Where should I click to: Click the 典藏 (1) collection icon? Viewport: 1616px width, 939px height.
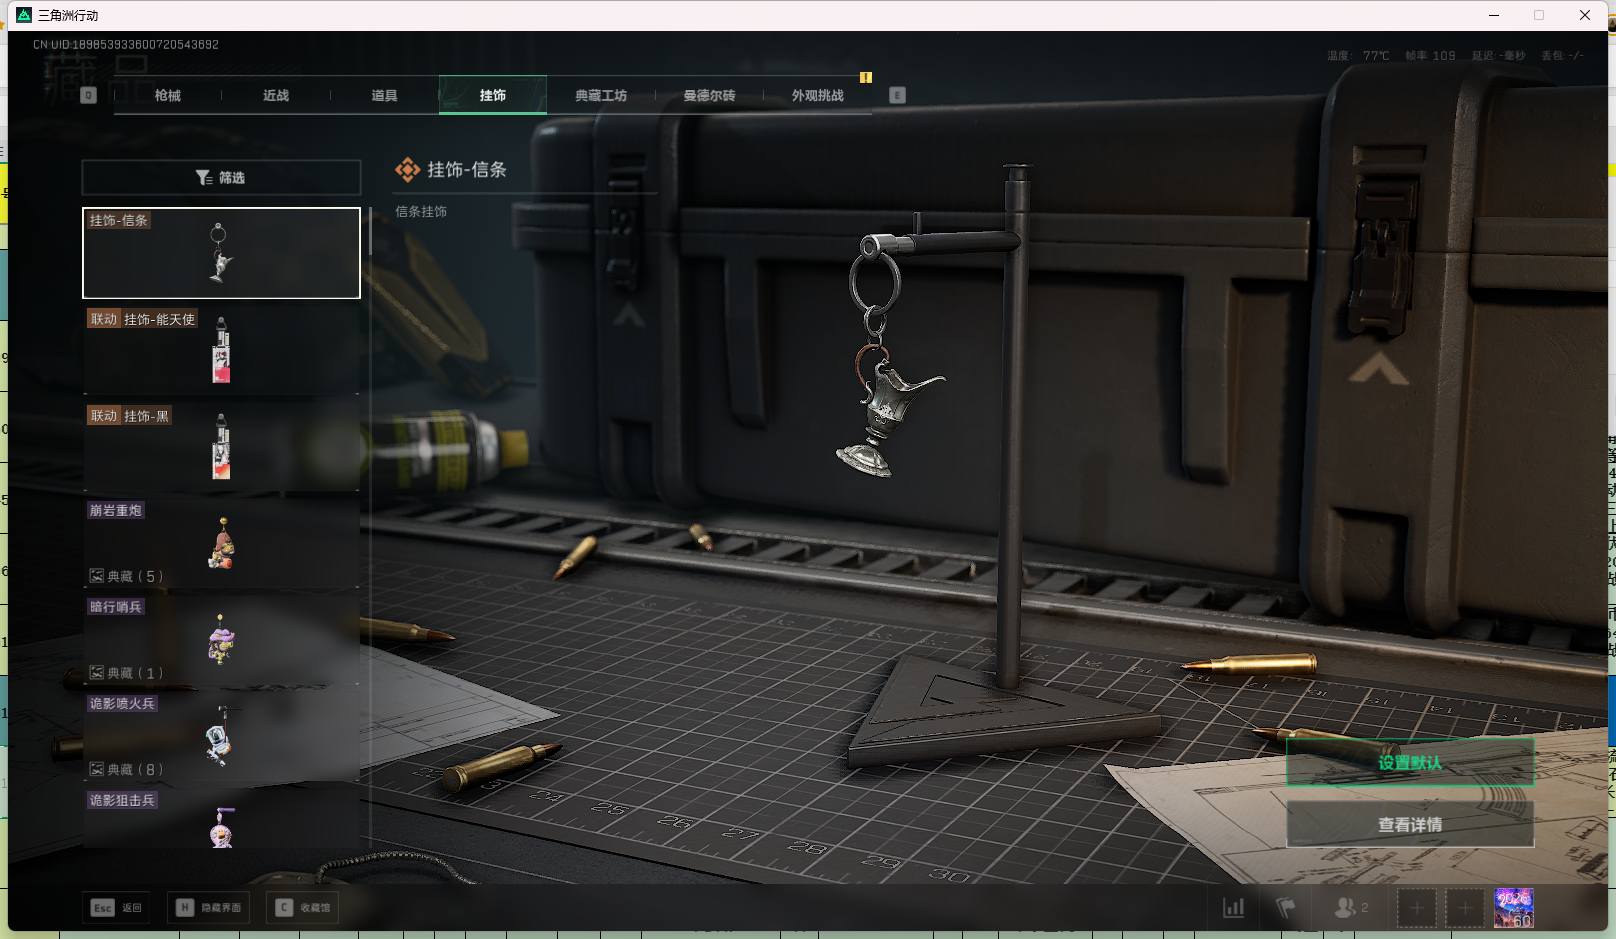(97, 673)
